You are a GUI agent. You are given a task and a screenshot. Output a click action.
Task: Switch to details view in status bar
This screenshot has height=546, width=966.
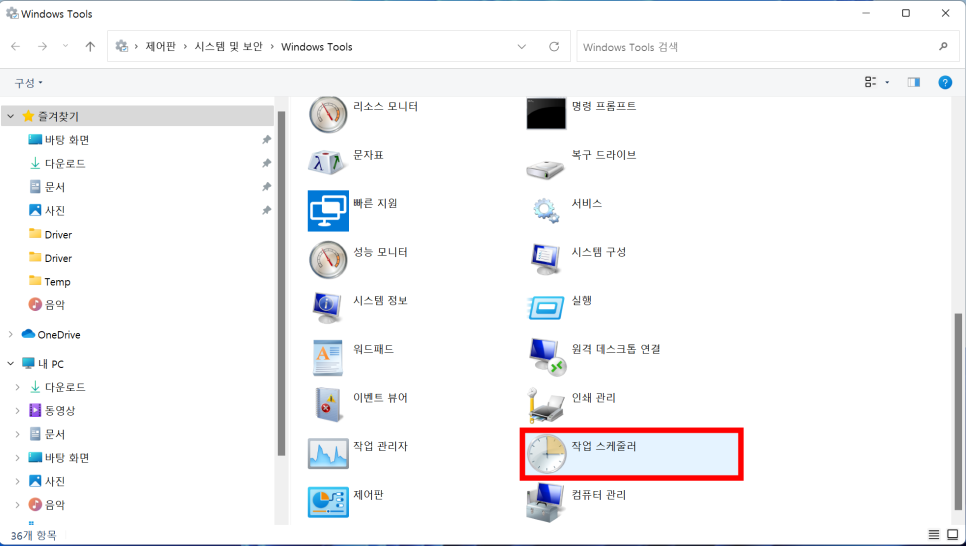pyautogui.click(x=934, y=534)
